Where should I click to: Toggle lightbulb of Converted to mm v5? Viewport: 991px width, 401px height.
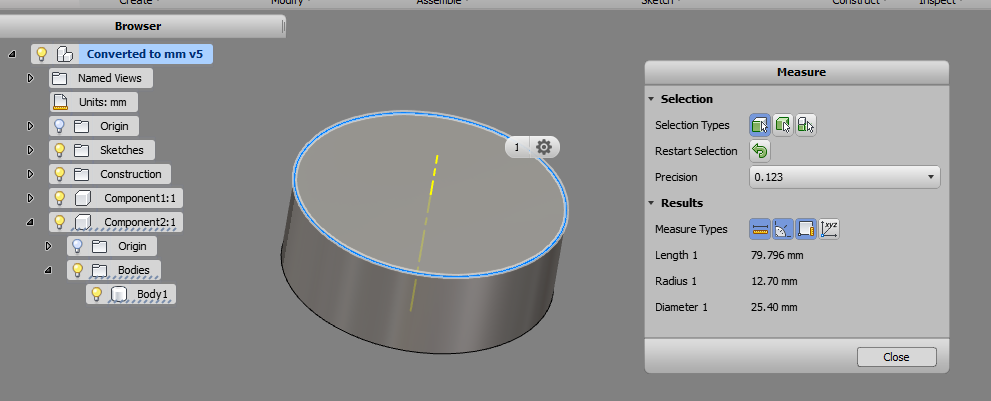(x=42, y=54)
